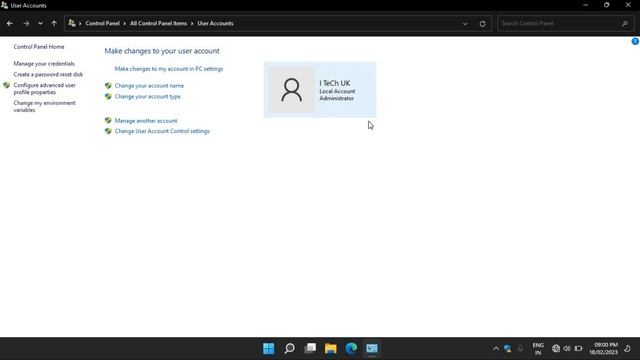The width and height of the screenshot is (640, 360).
Task: Select All Control Panel Items breadcrumb
Action: coord(158,23)
